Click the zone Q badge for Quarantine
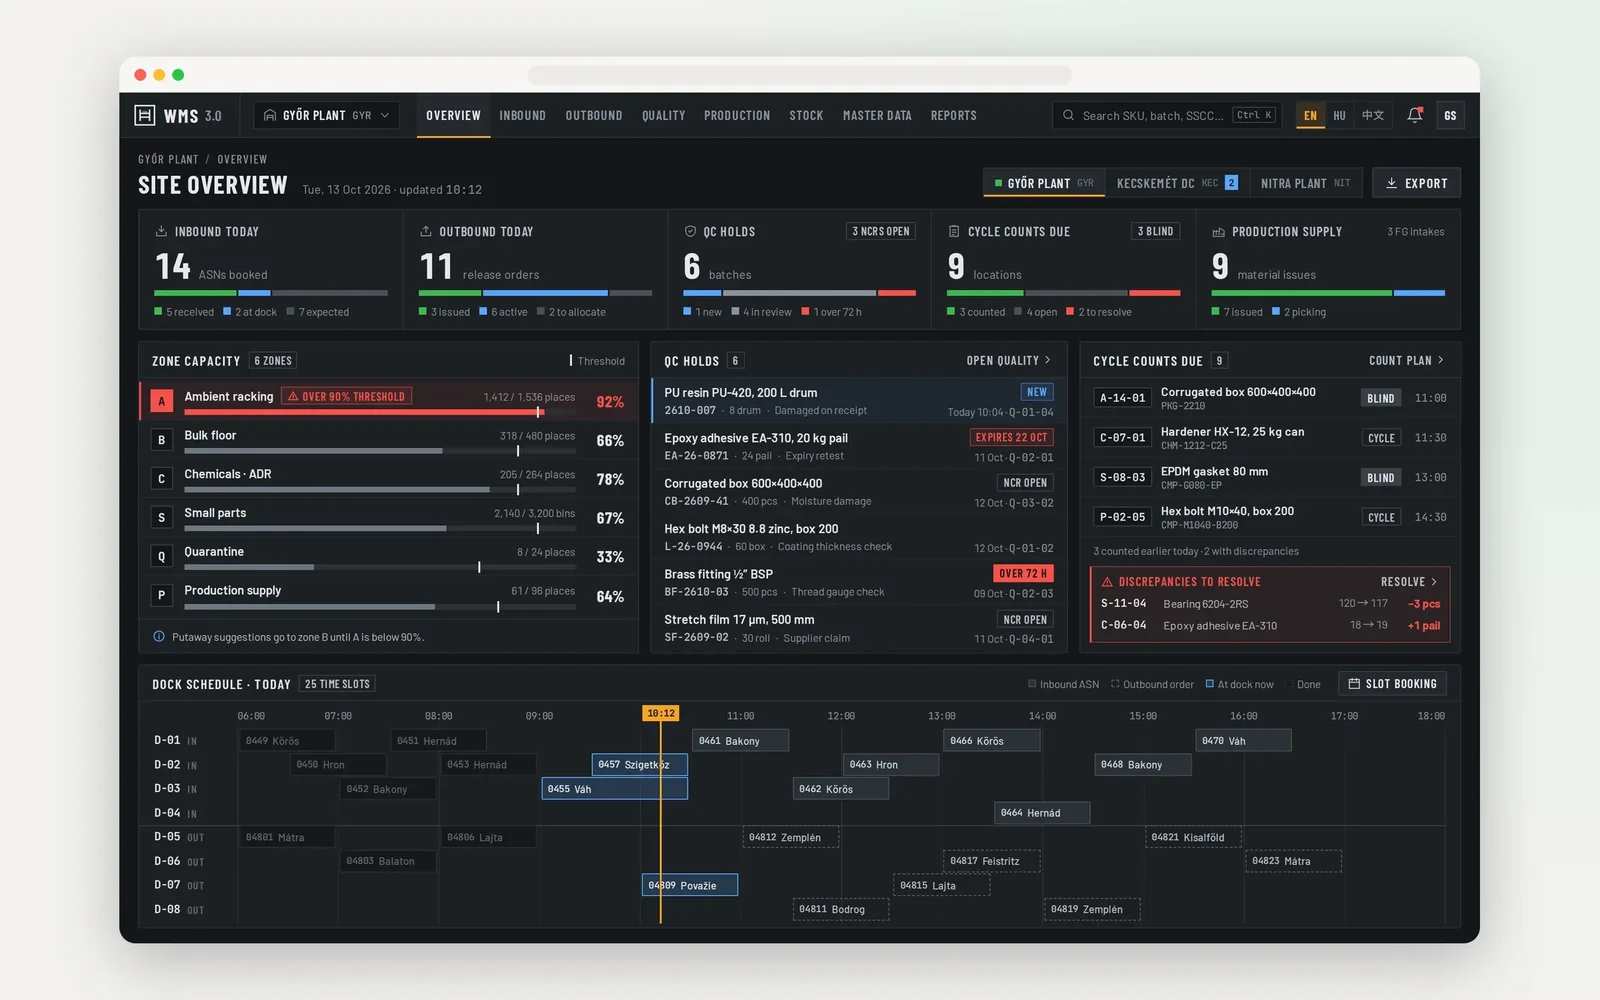 [x=161, y=557]
